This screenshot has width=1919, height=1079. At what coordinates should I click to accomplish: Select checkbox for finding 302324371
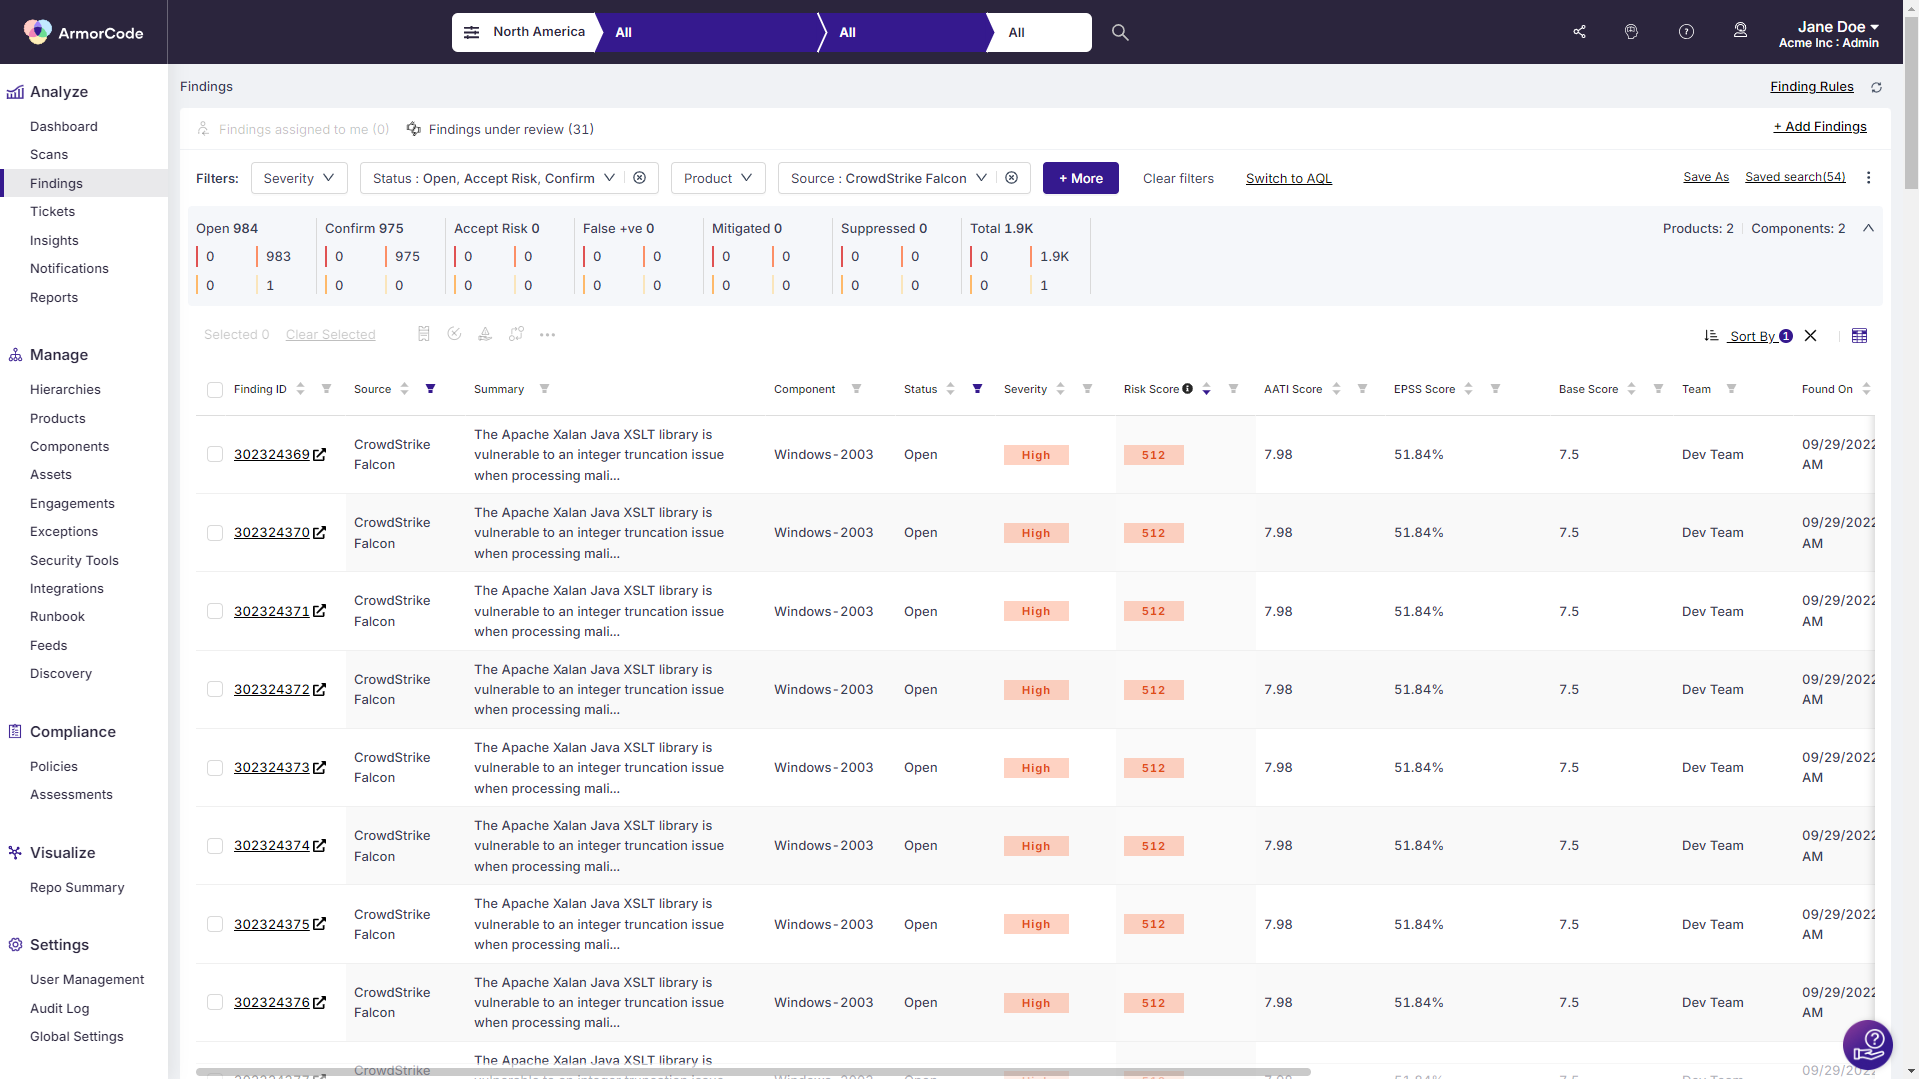[215, 611]
